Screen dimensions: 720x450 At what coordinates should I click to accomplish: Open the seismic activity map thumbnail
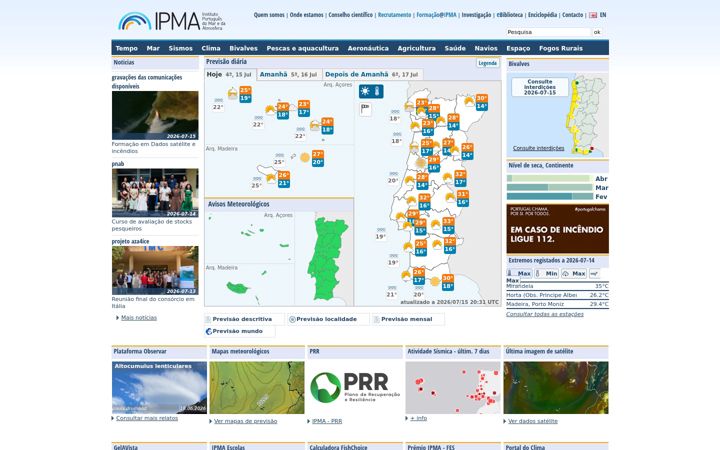tap(453, 388)
